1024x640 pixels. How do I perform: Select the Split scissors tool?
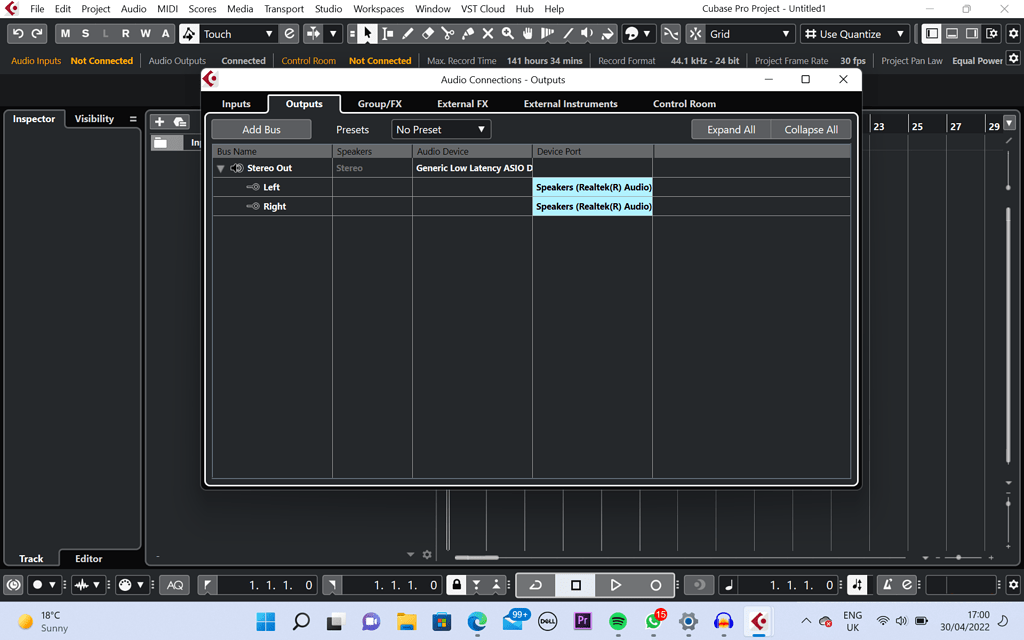[448, 34]
